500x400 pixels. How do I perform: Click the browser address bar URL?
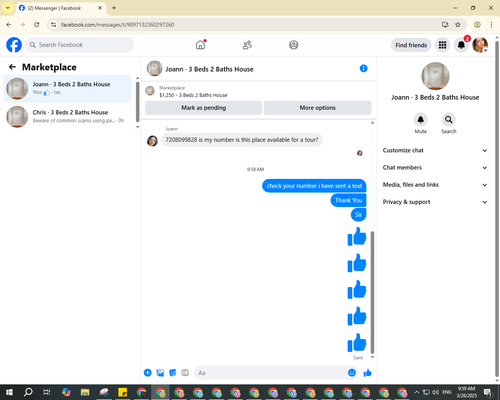(x=117, y=25)
